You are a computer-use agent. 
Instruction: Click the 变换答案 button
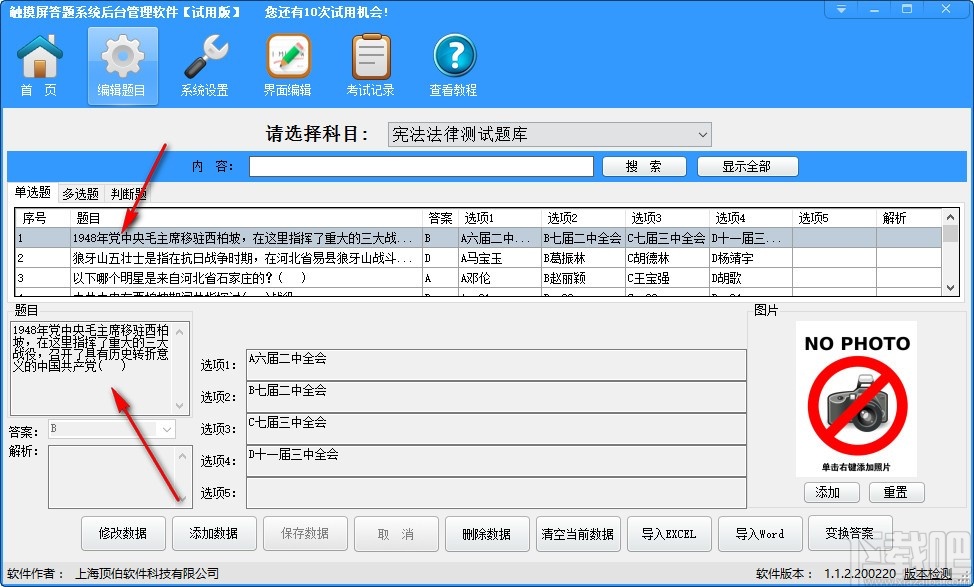(x=850, y=533)
